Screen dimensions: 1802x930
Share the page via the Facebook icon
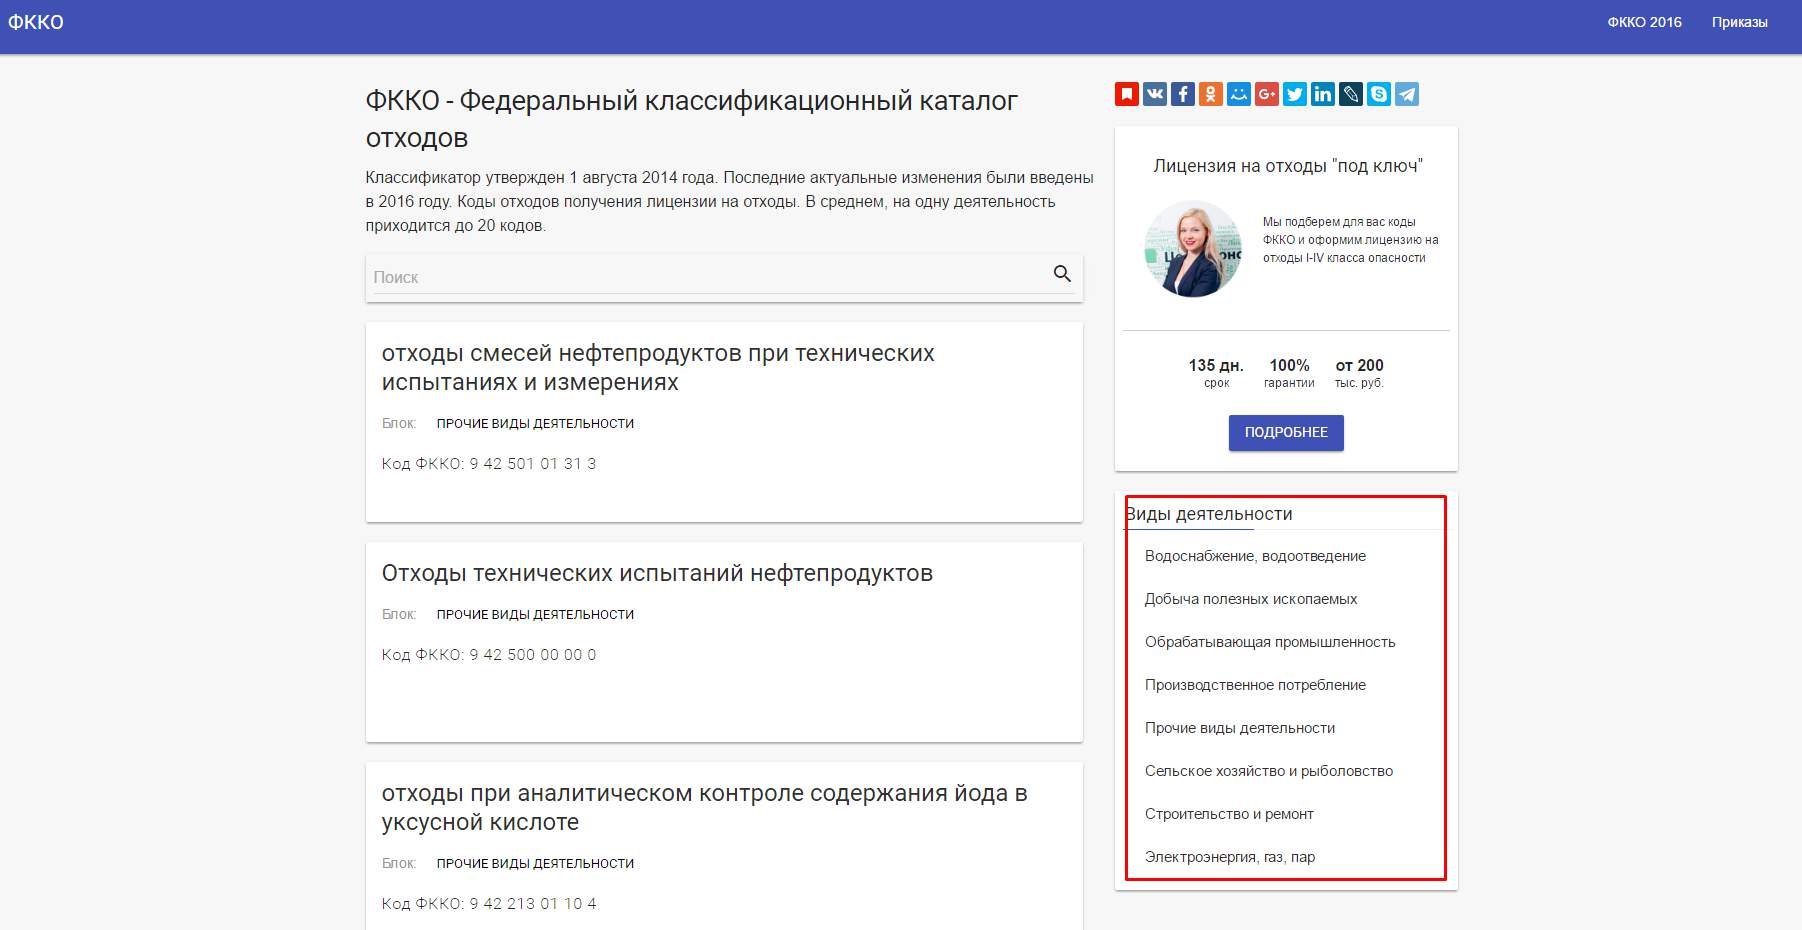click(x=1183, y=93)
